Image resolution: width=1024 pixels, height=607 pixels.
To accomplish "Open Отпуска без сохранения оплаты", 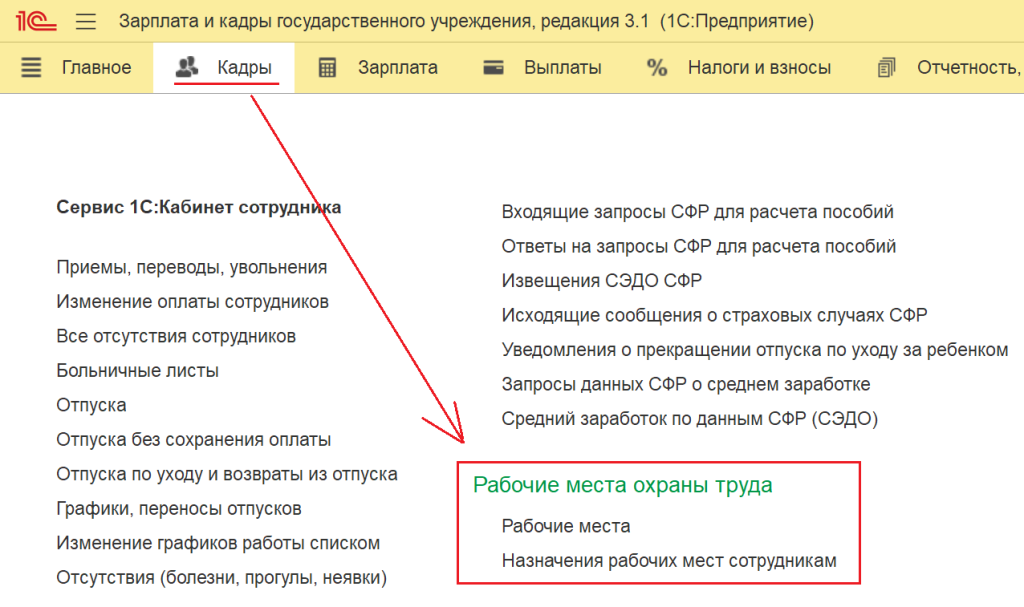I will pyautogui.click(x=193, y=440).
